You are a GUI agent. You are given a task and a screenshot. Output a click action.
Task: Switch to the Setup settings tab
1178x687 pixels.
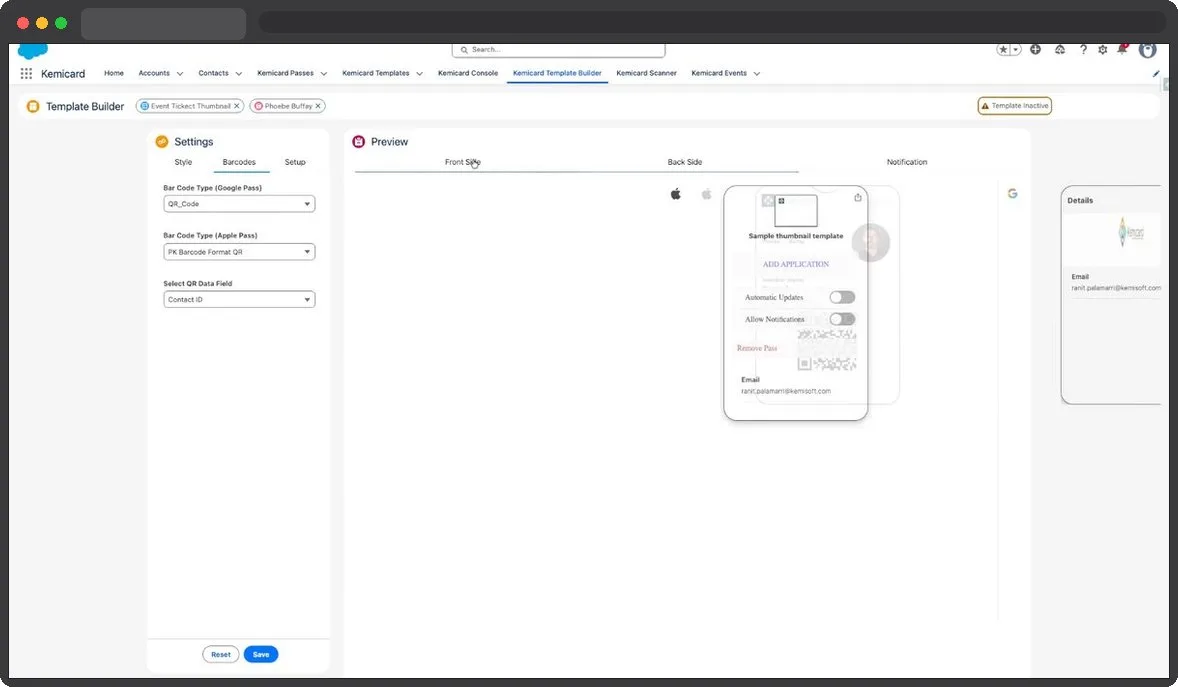(x=295, y=162)
